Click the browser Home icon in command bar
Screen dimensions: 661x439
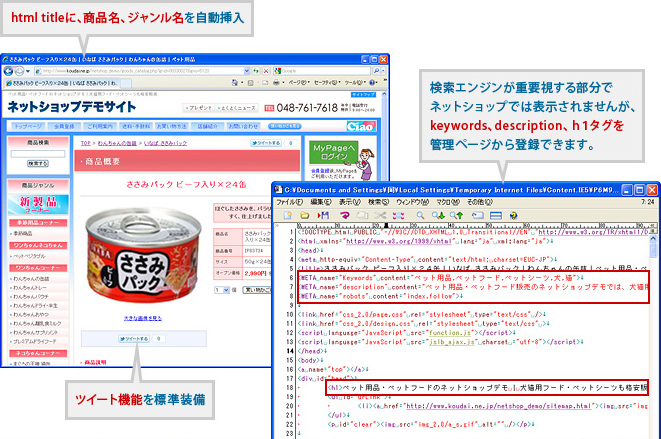[235, 83]
